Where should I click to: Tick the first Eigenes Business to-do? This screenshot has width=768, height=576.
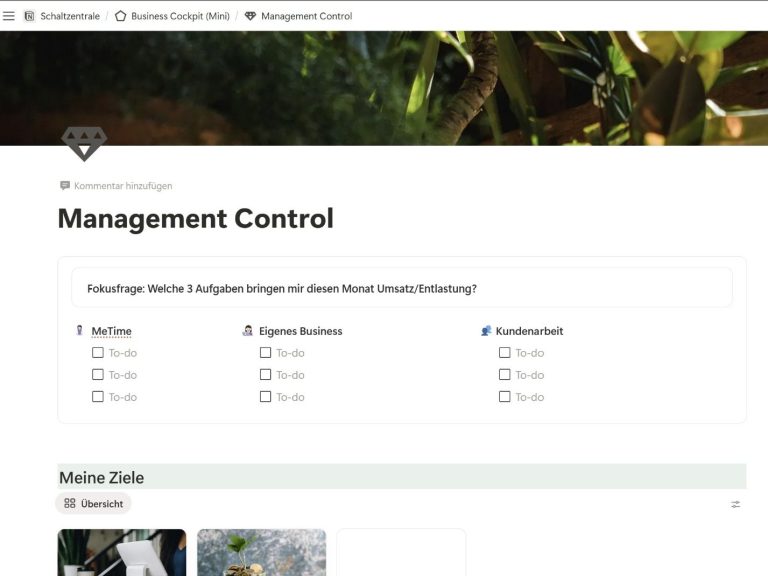click(265, 353)
